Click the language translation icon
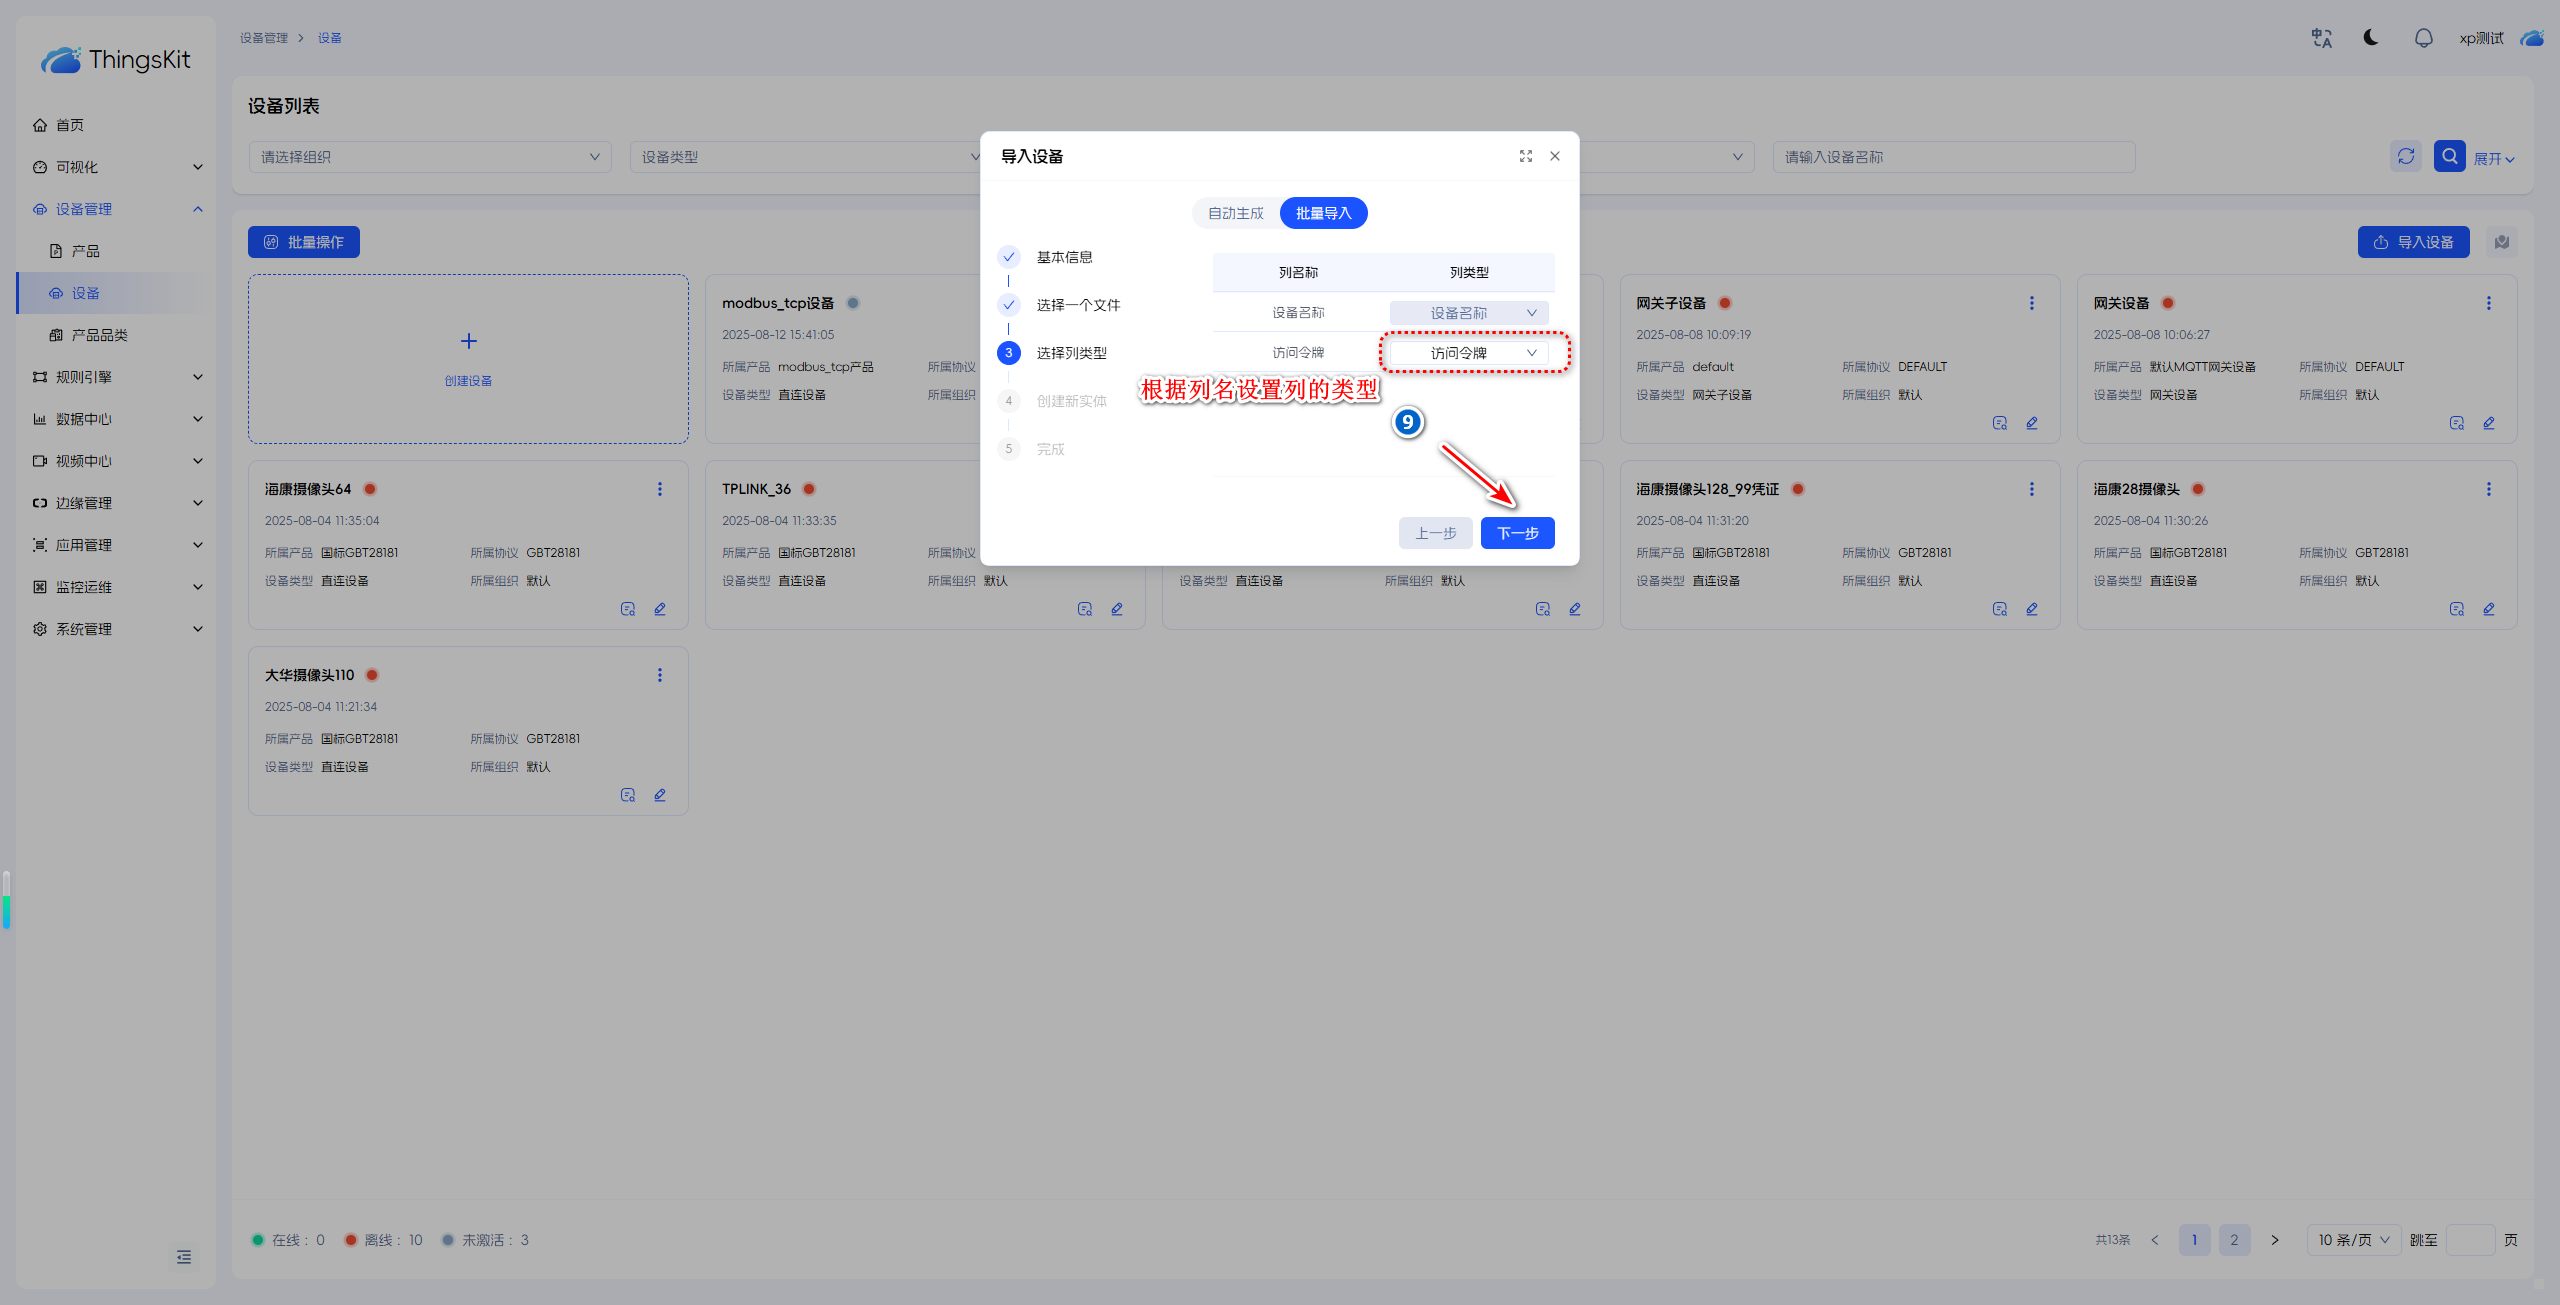The height and width of the screenshot is (1305, 2560). [x=2321, y=38]
